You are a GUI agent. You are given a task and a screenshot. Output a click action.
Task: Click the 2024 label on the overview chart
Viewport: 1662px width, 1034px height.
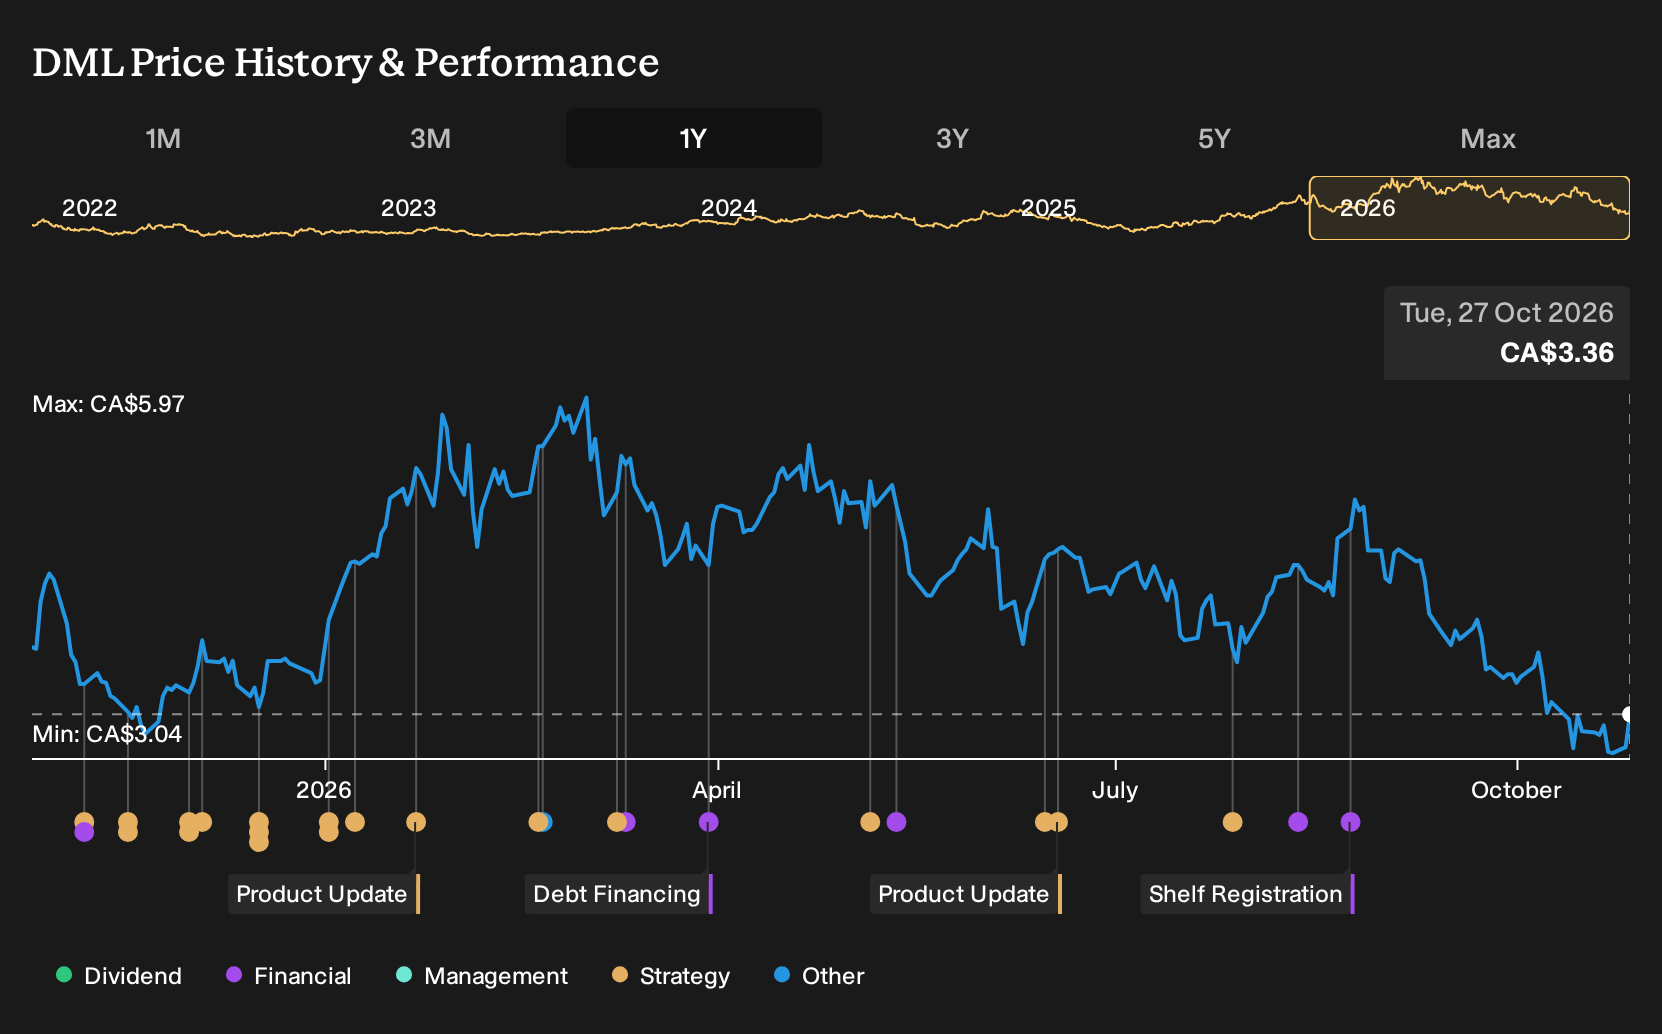pyautogui.click(x=728, y=208)
